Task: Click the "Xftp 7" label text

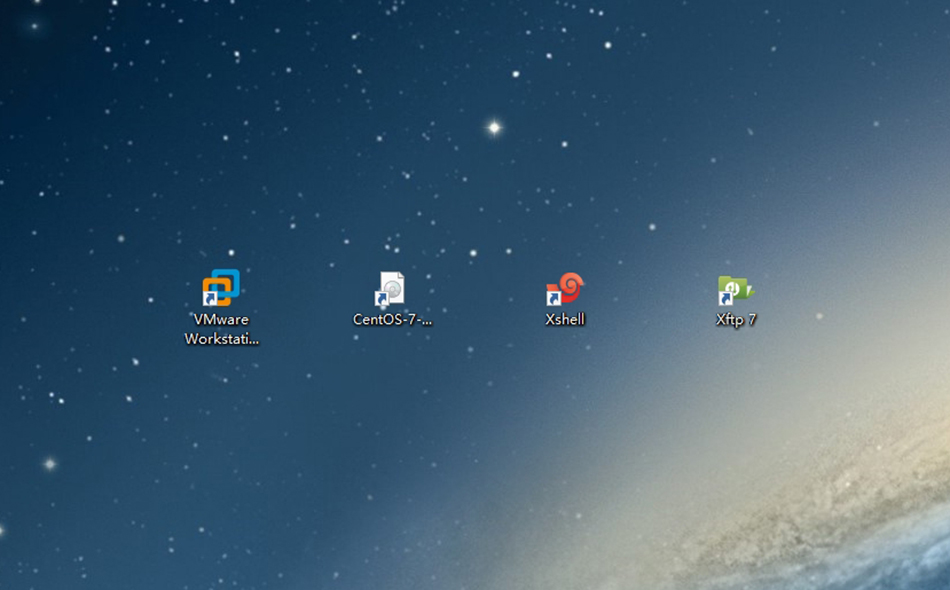Action: coord(736,320)
